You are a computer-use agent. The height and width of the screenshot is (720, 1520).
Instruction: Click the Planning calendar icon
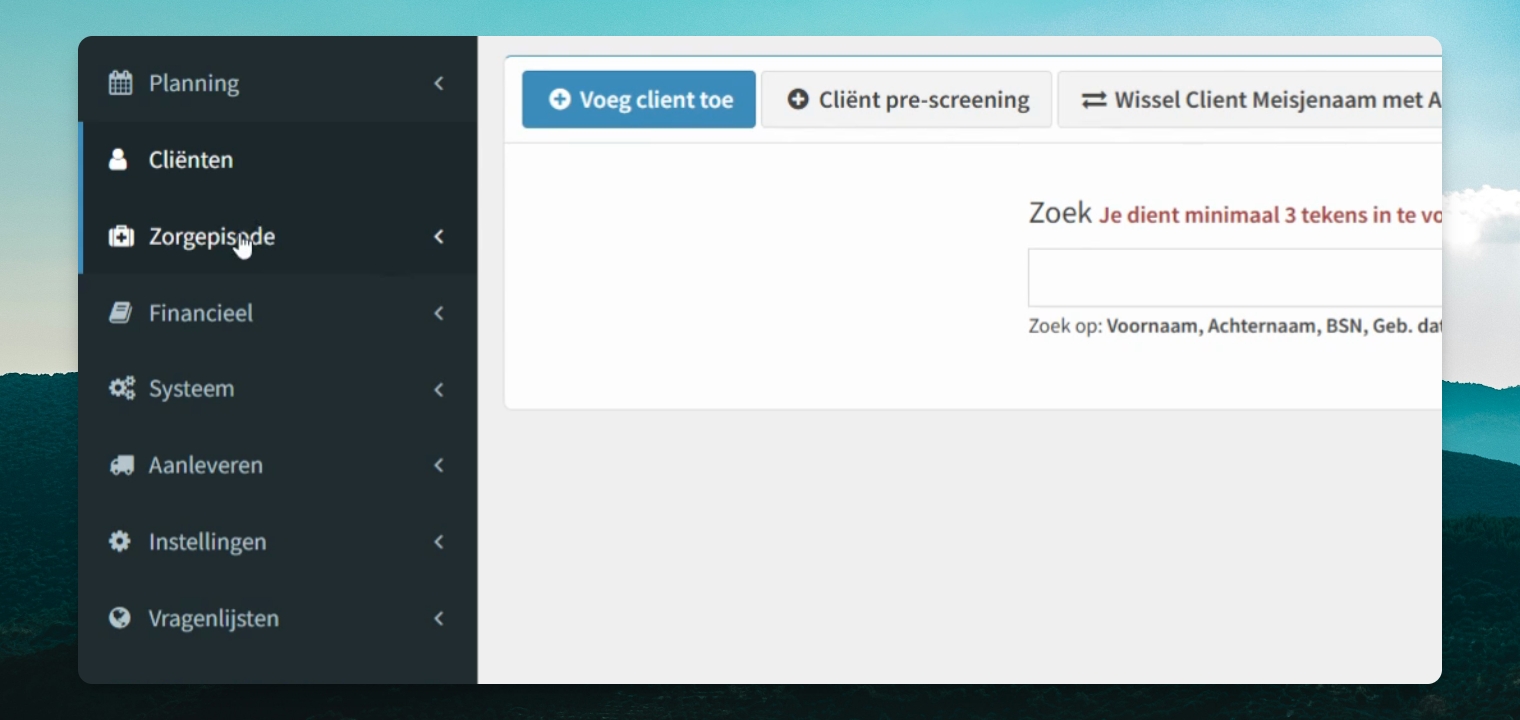[120, 83]
